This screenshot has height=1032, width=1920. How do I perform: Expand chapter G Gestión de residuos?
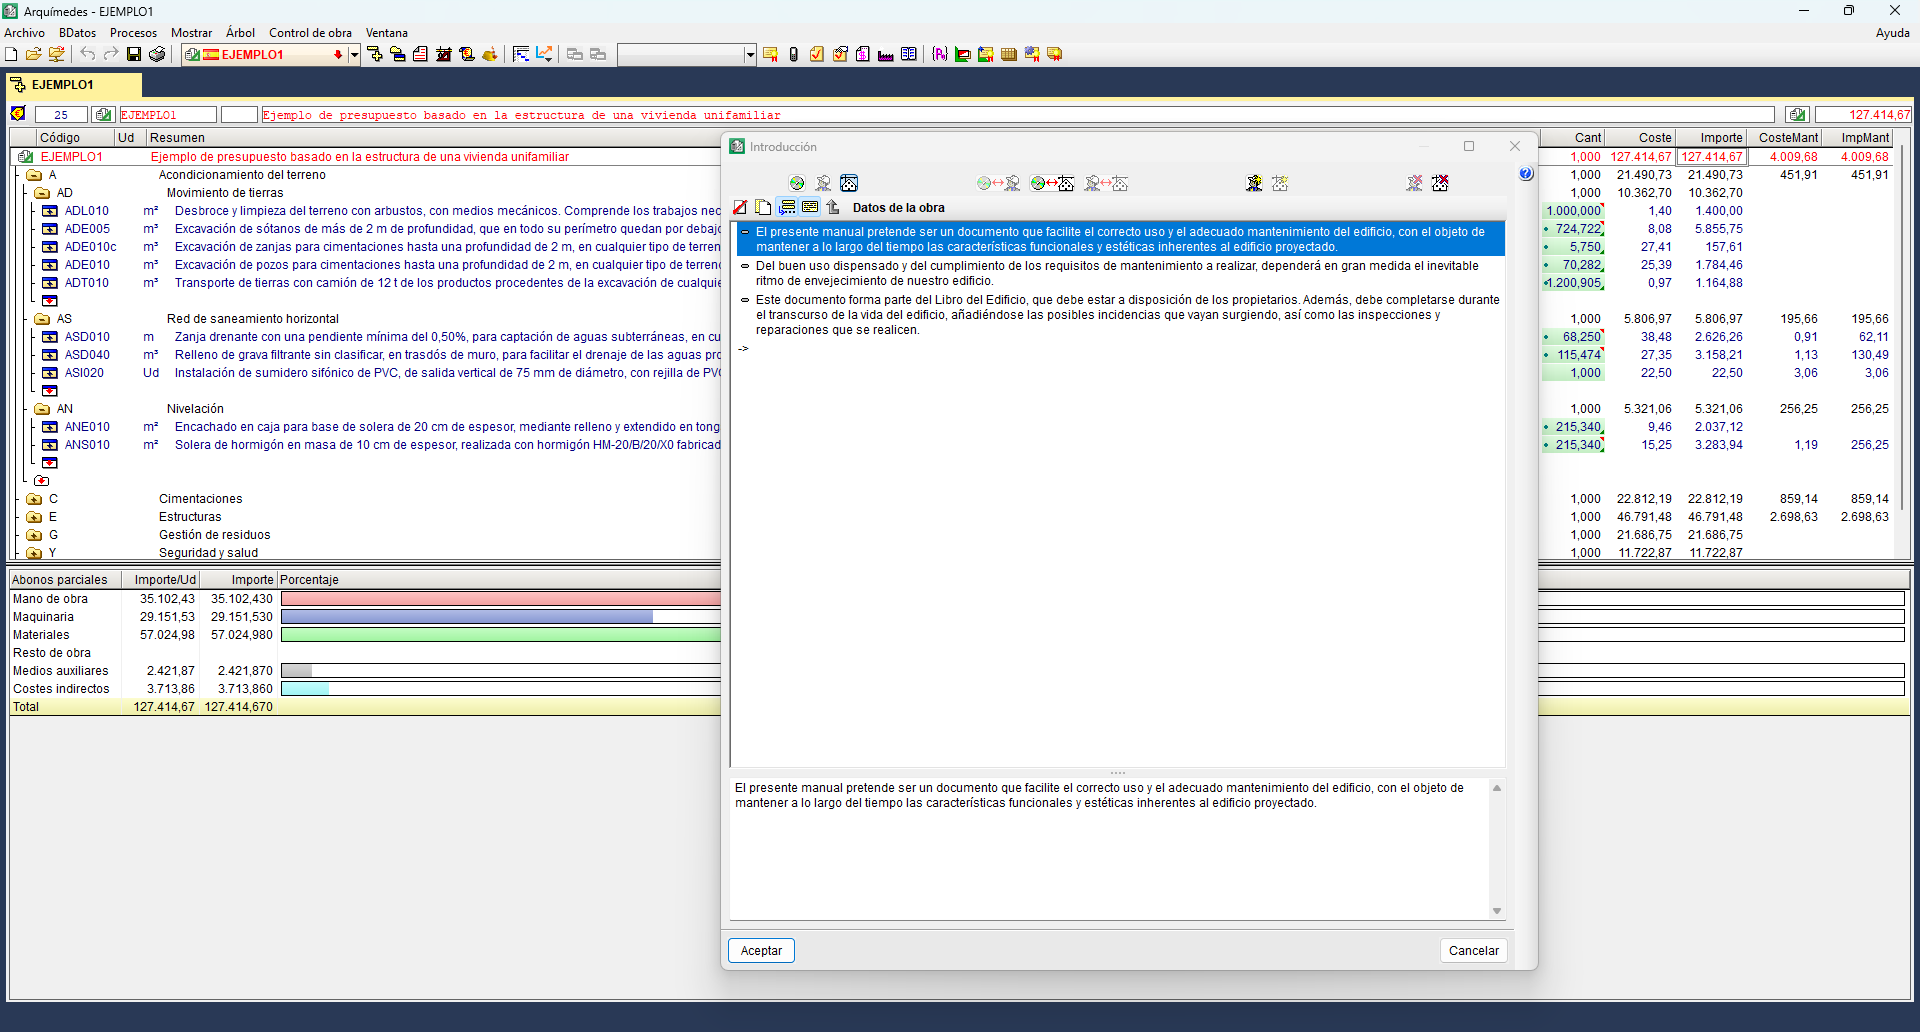pyautogui.click(x=34, y=535)
